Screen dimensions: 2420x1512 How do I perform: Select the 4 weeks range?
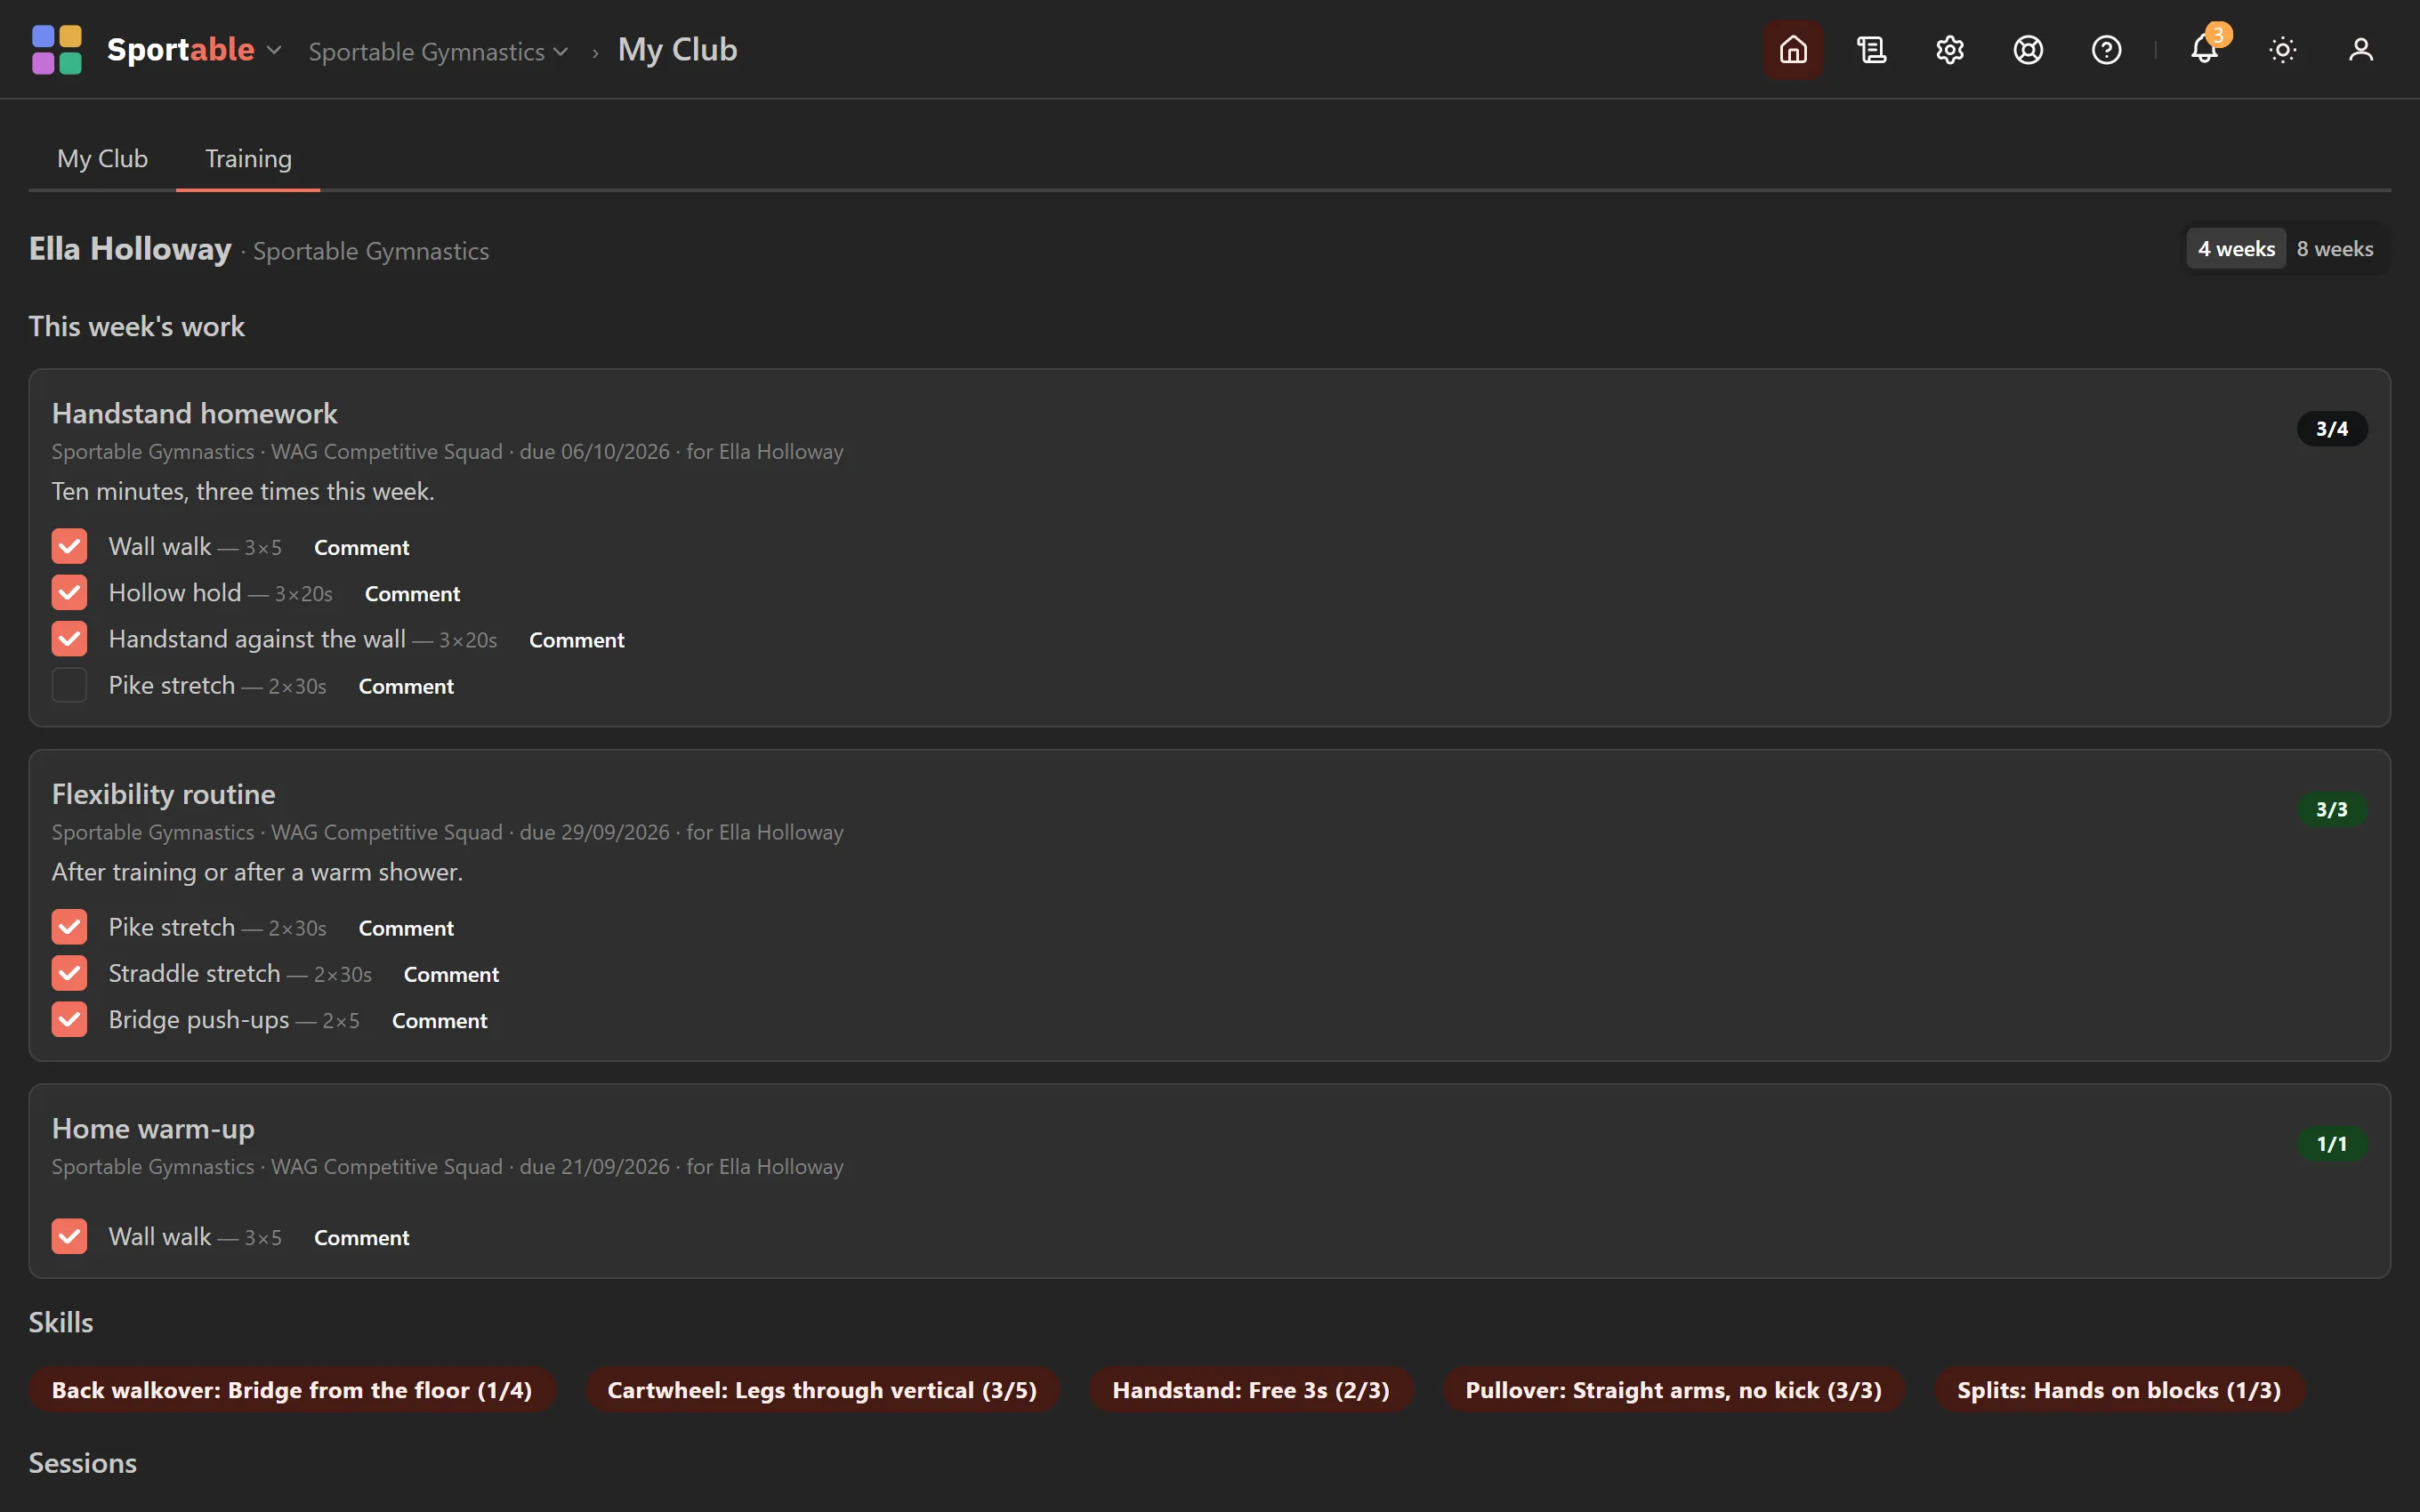click(2236, 248)
